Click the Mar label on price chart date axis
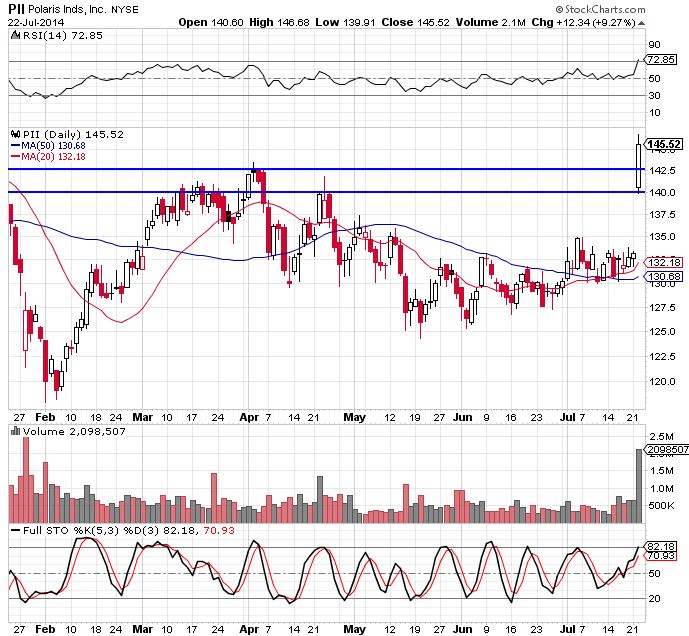The height and width of the screenshot is (636, 689). pos(142,417)
